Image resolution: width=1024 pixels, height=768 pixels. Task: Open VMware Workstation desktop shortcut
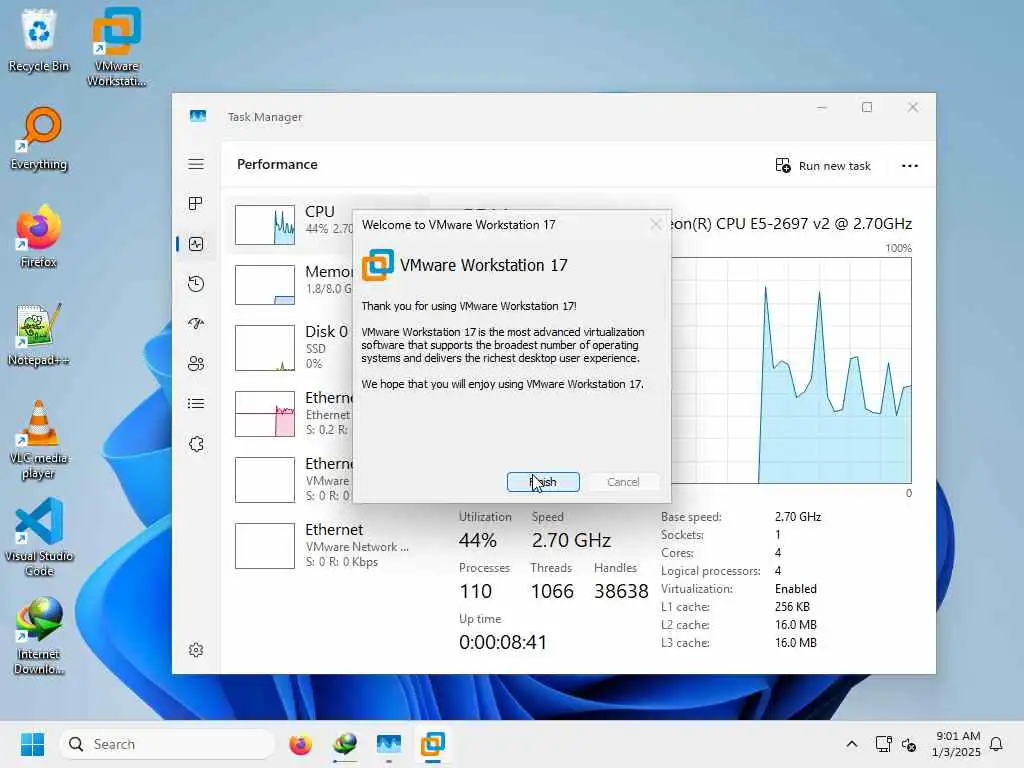point(116,47)
